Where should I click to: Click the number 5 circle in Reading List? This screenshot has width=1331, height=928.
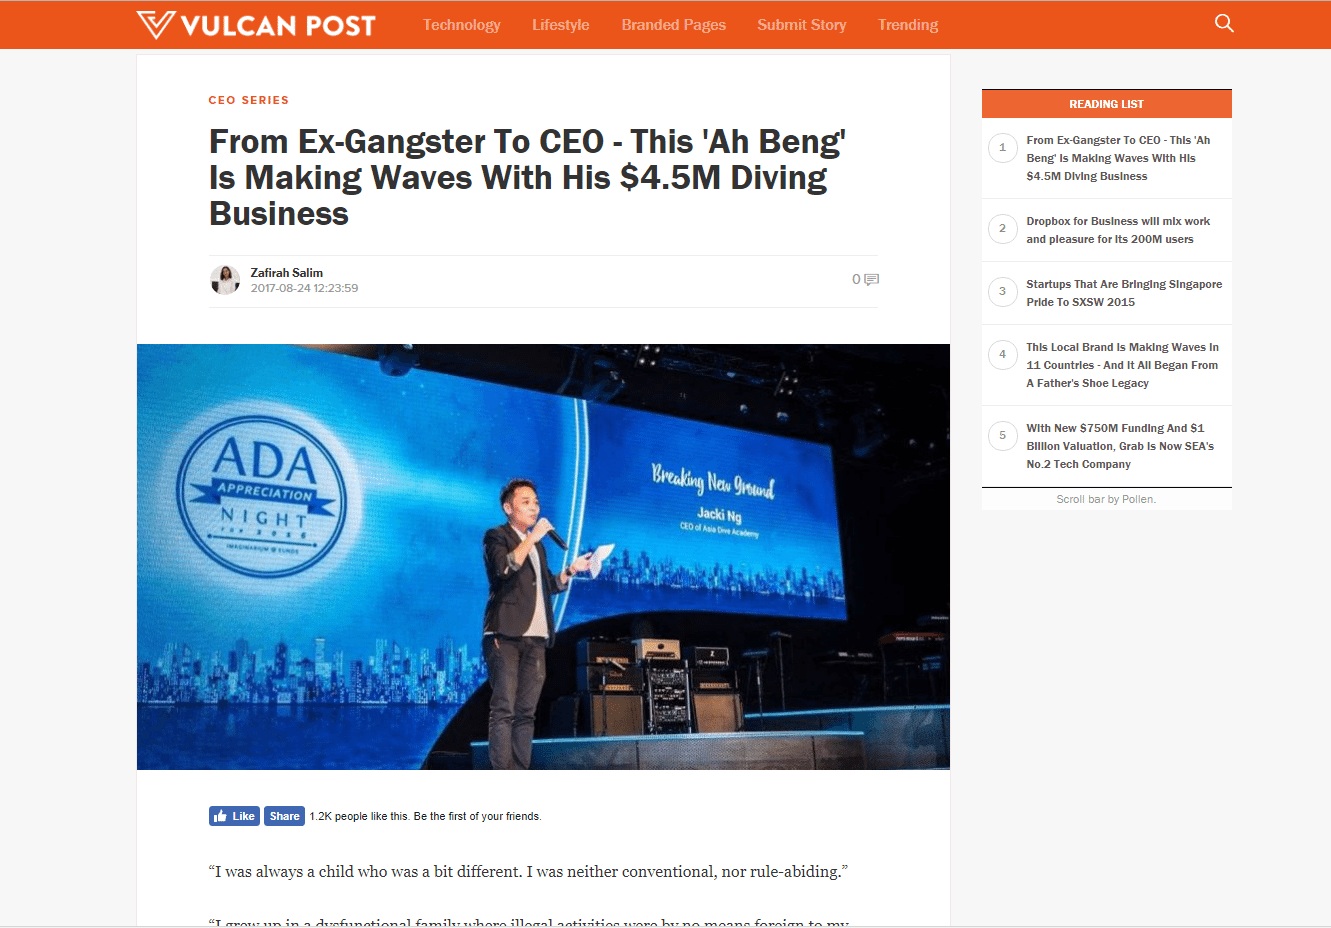(1003, 436)
